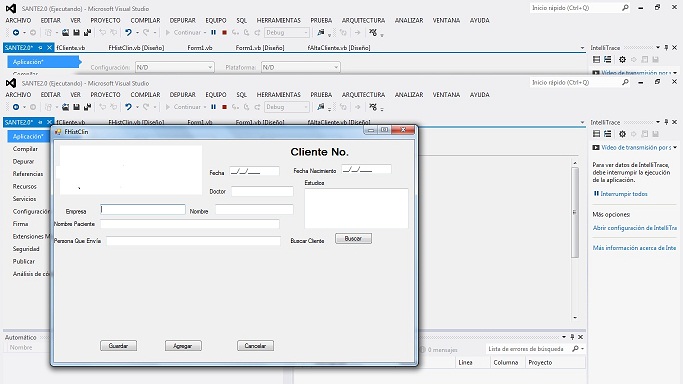Image resolution: width=683 pixels, height=384 pixels.
Task: Expand the Vídeo de transmisión dropdown arrow, lower panel
Action: (675, 148)
